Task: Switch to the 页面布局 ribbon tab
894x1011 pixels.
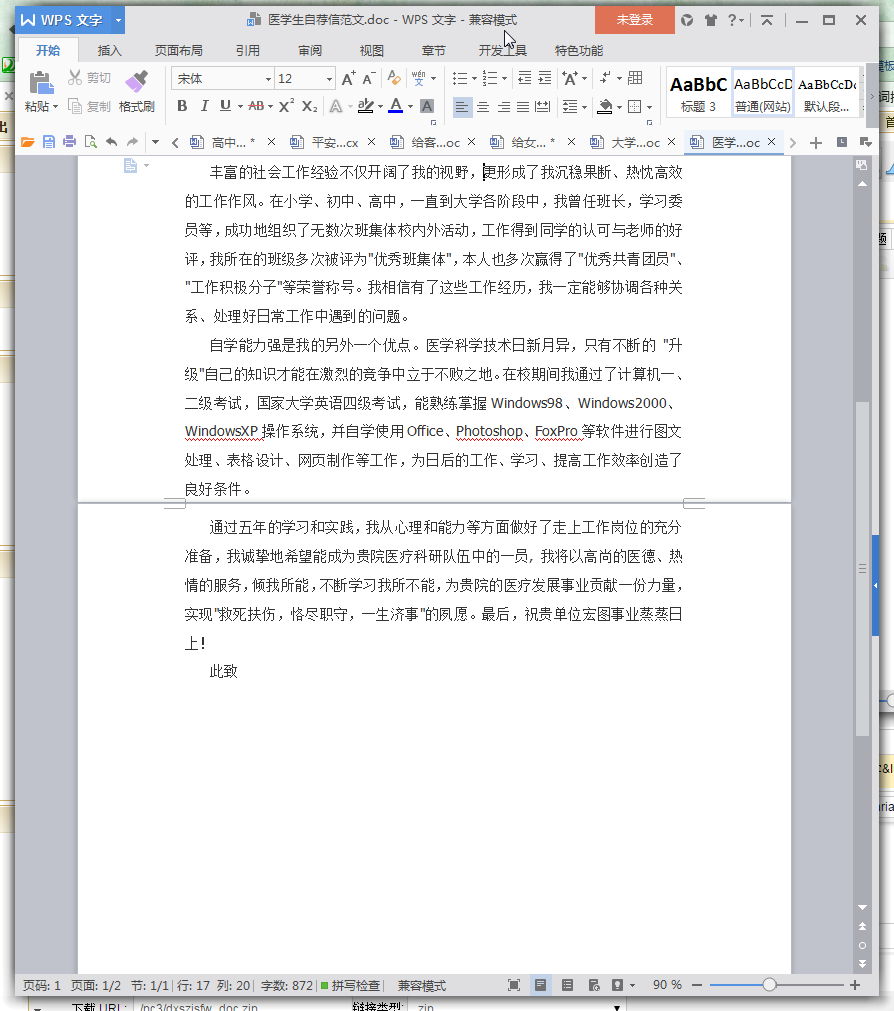Action: tap(179, 50)
